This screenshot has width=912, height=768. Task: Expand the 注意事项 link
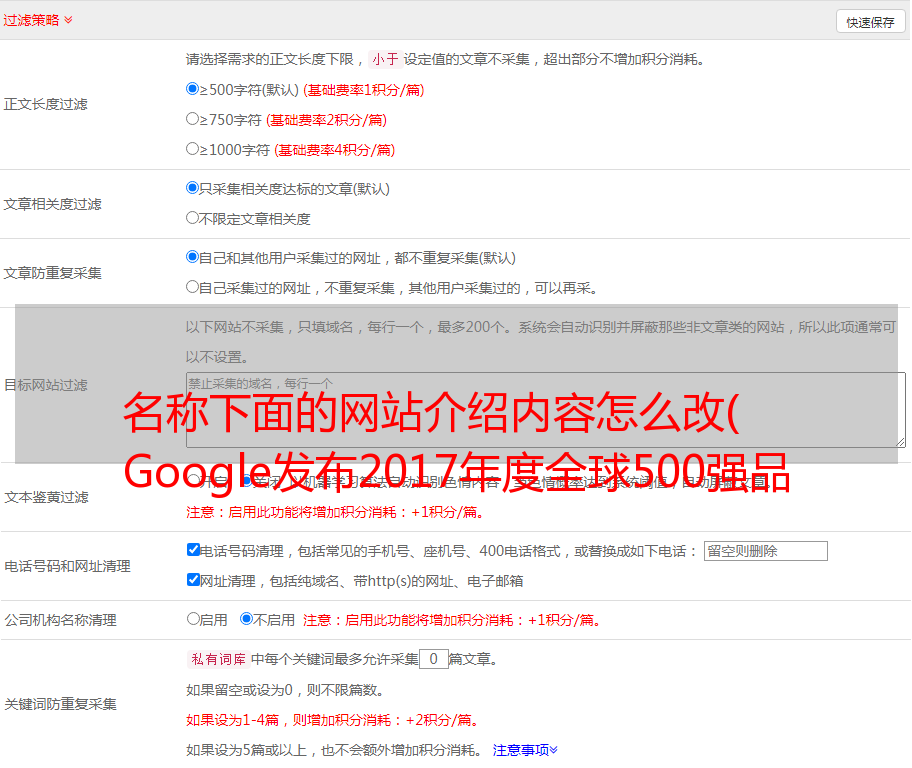click(x=525, y=750)
